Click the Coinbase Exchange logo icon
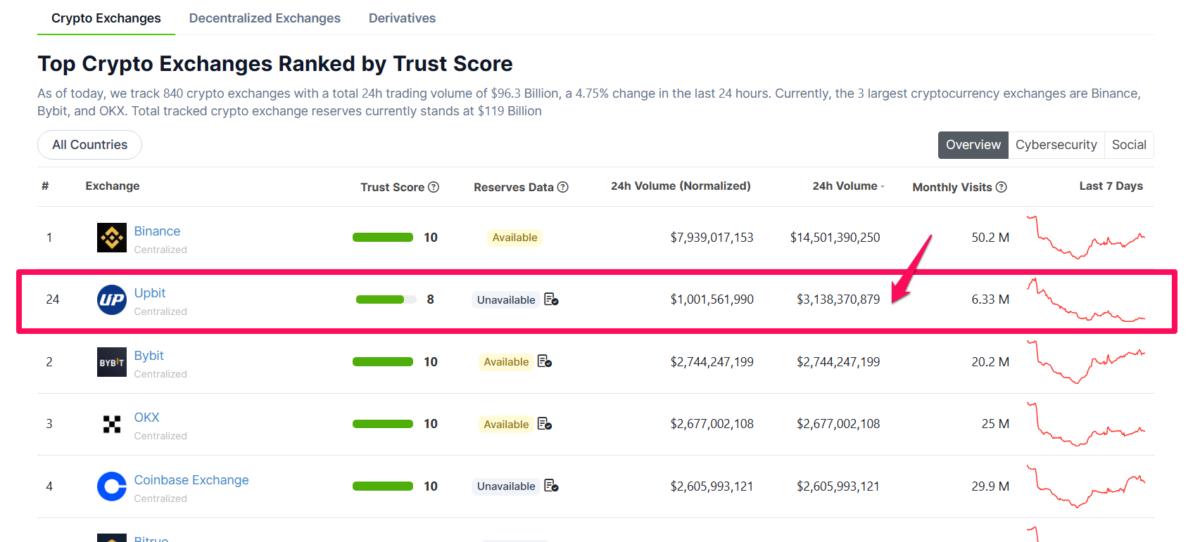 112,487
